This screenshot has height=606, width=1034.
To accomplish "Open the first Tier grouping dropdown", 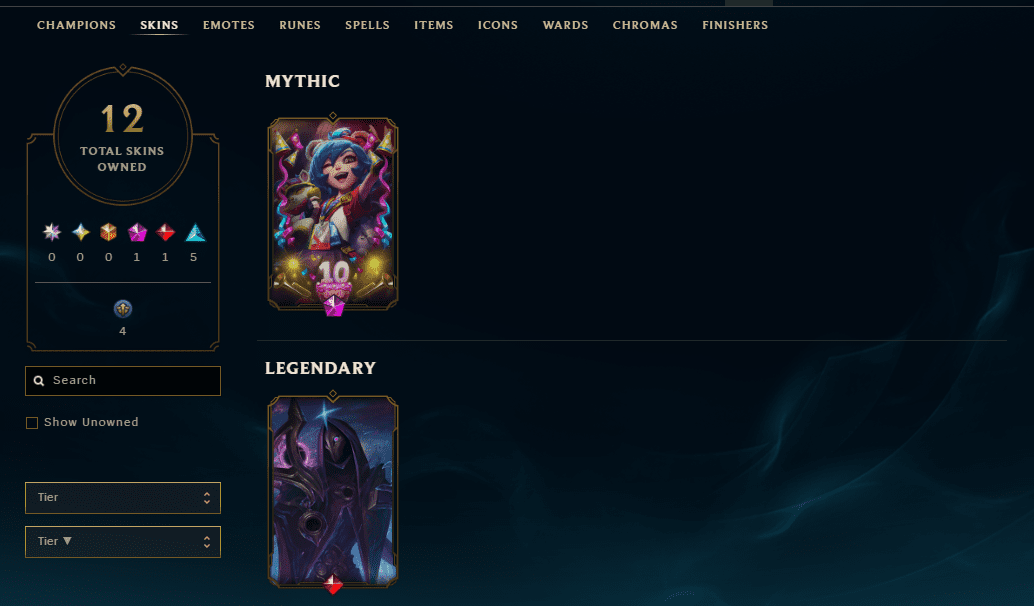I will pyautogui.click(x=123, y=498).
